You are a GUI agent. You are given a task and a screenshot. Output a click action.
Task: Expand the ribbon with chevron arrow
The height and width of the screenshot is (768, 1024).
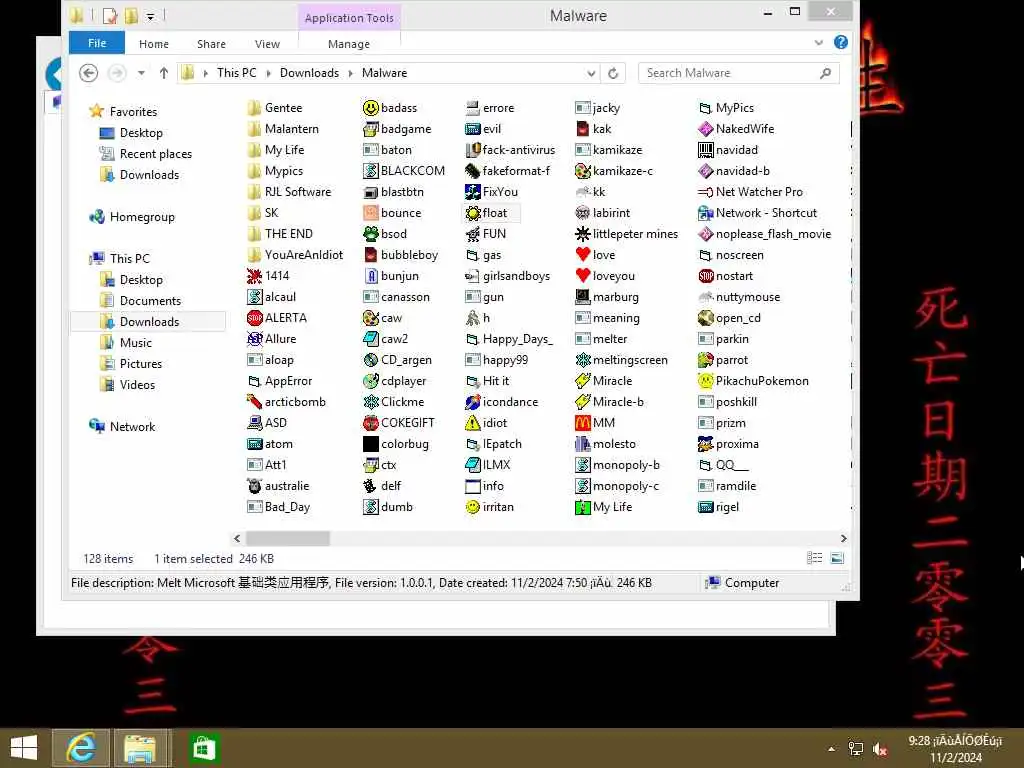pos(818,43)
